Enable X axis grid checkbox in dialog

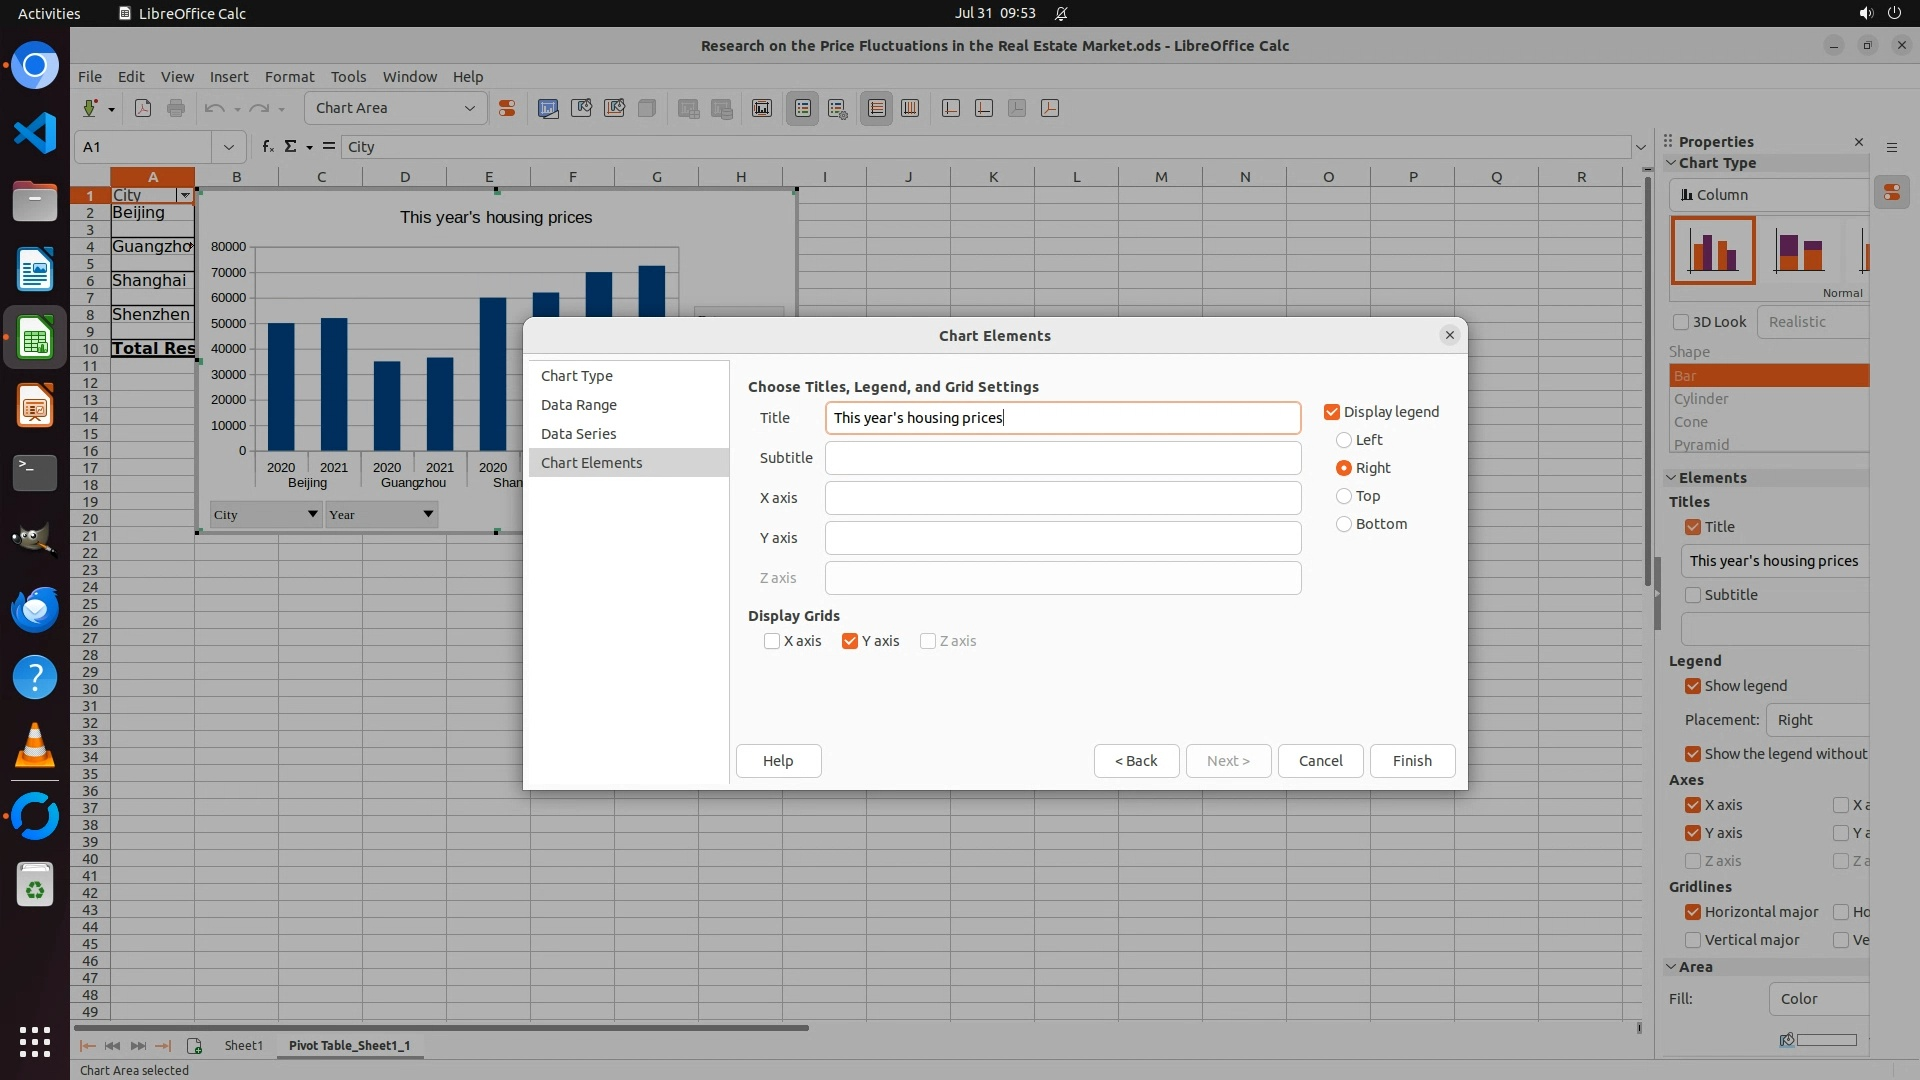(772, 641)
